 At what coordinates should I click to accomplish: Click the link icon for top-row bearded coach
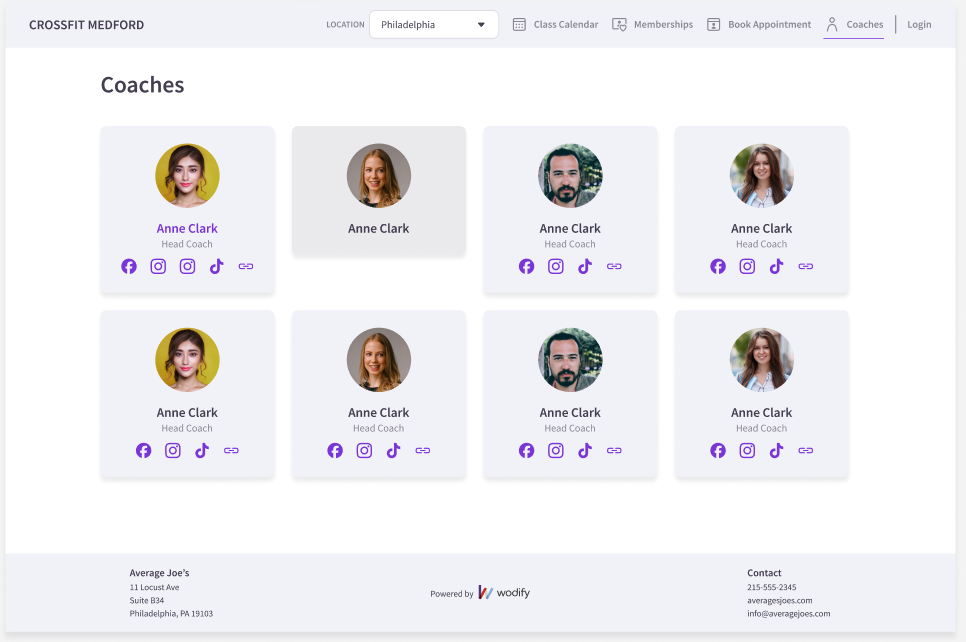coord(614,266)
